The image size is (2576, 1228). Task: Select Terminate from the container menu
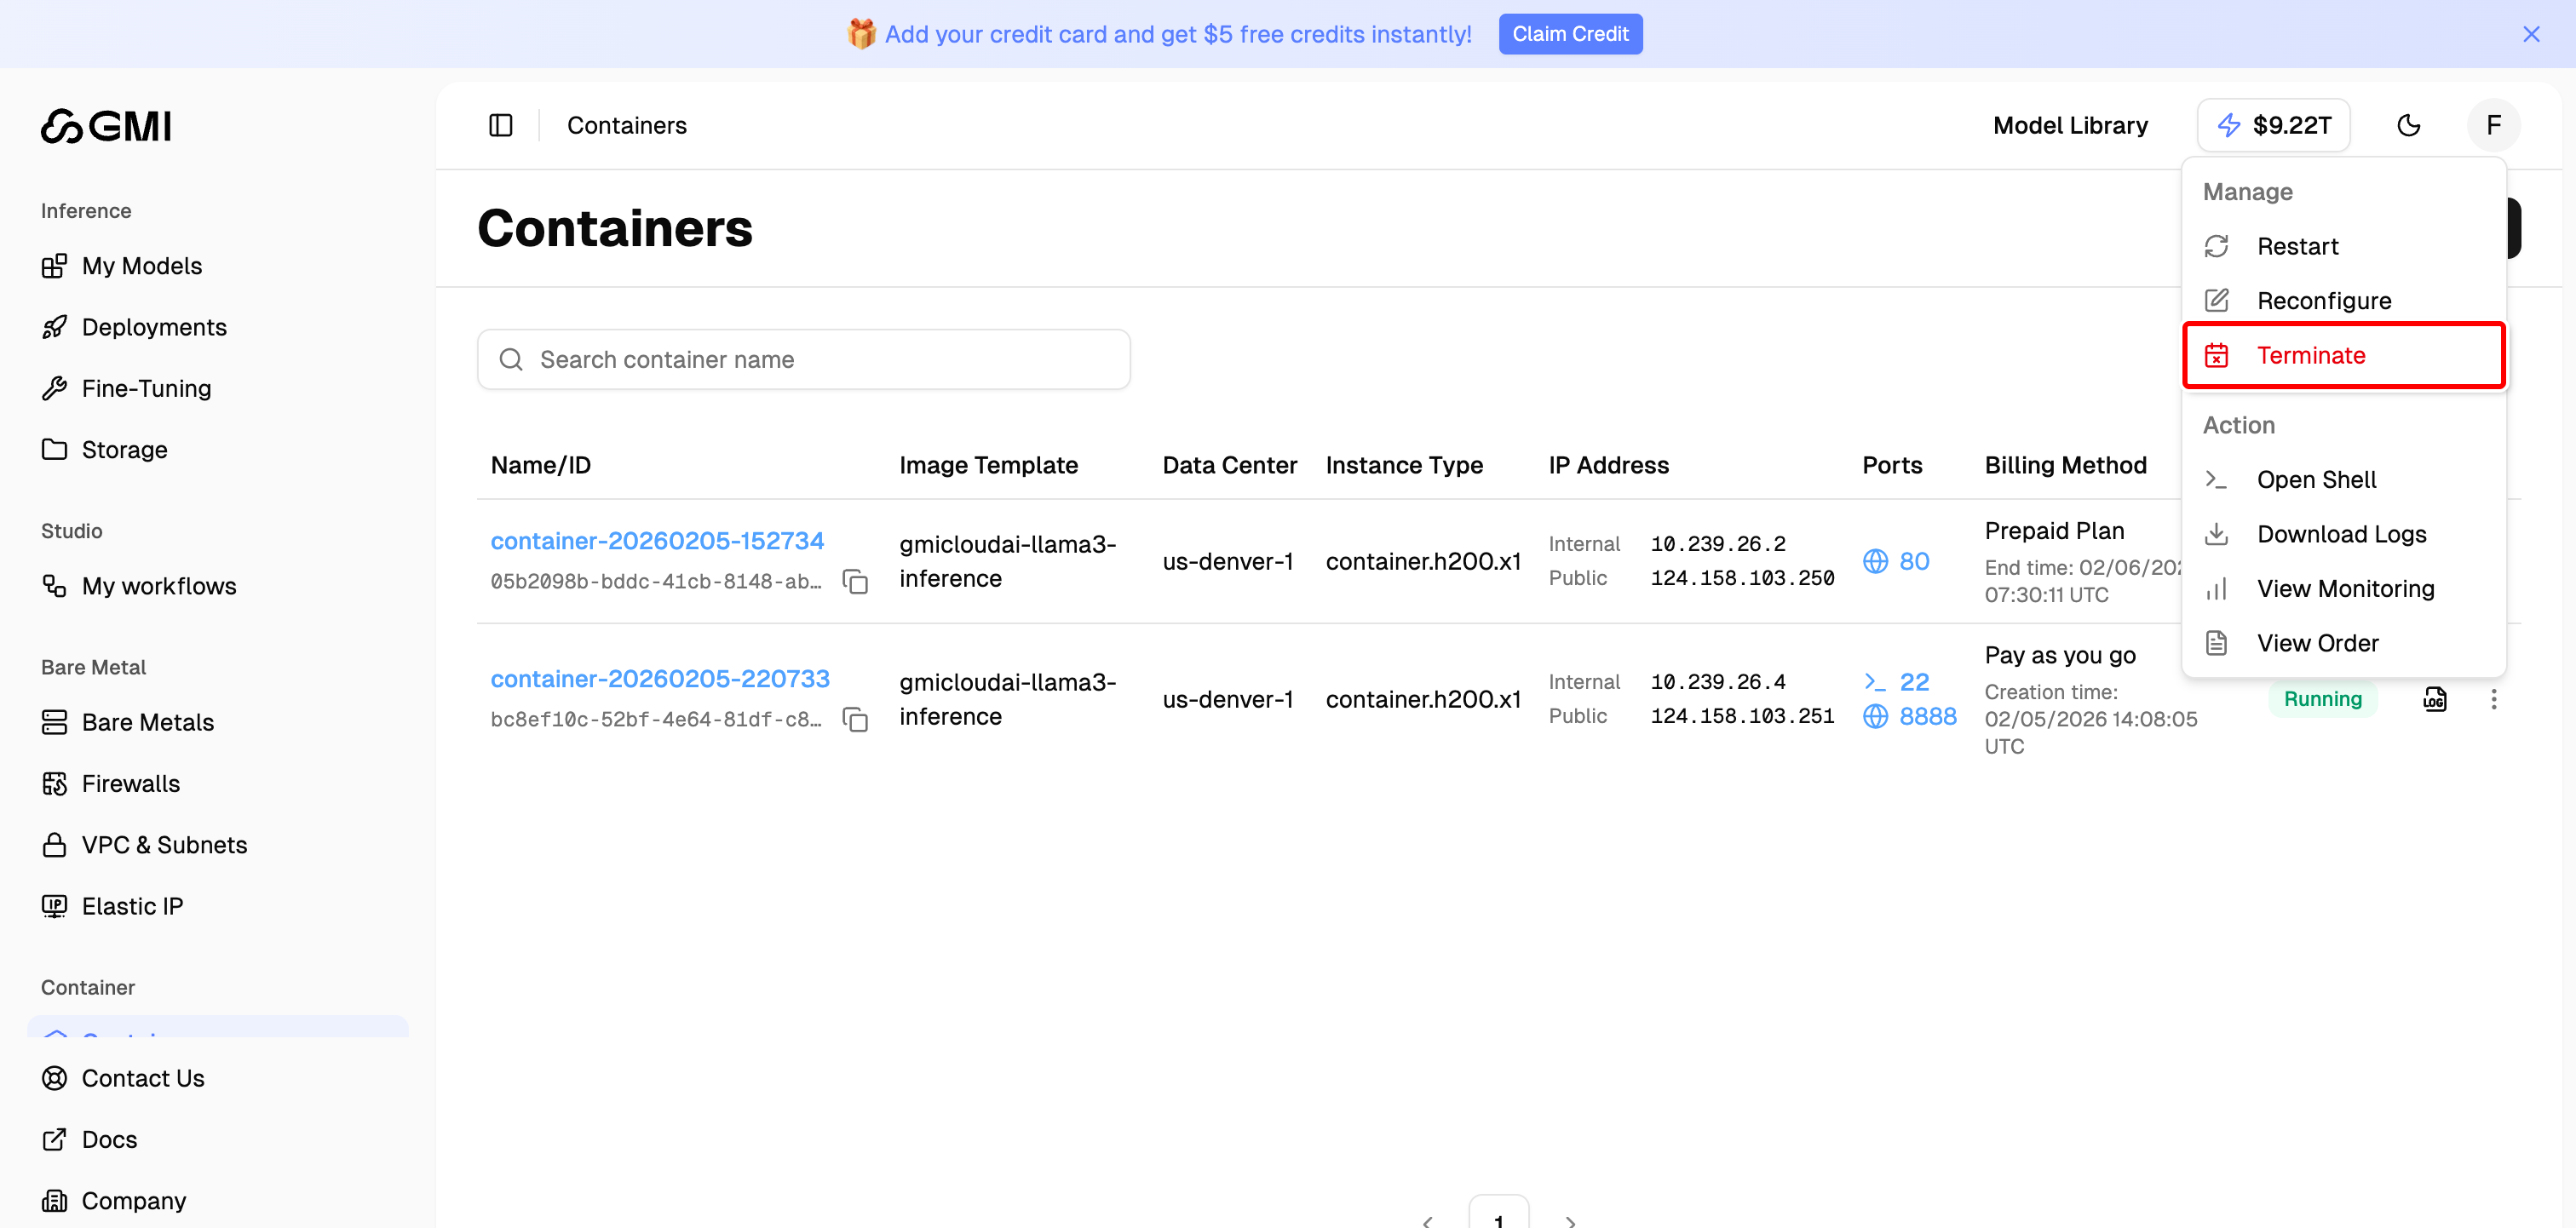[x=2311, y=355]
